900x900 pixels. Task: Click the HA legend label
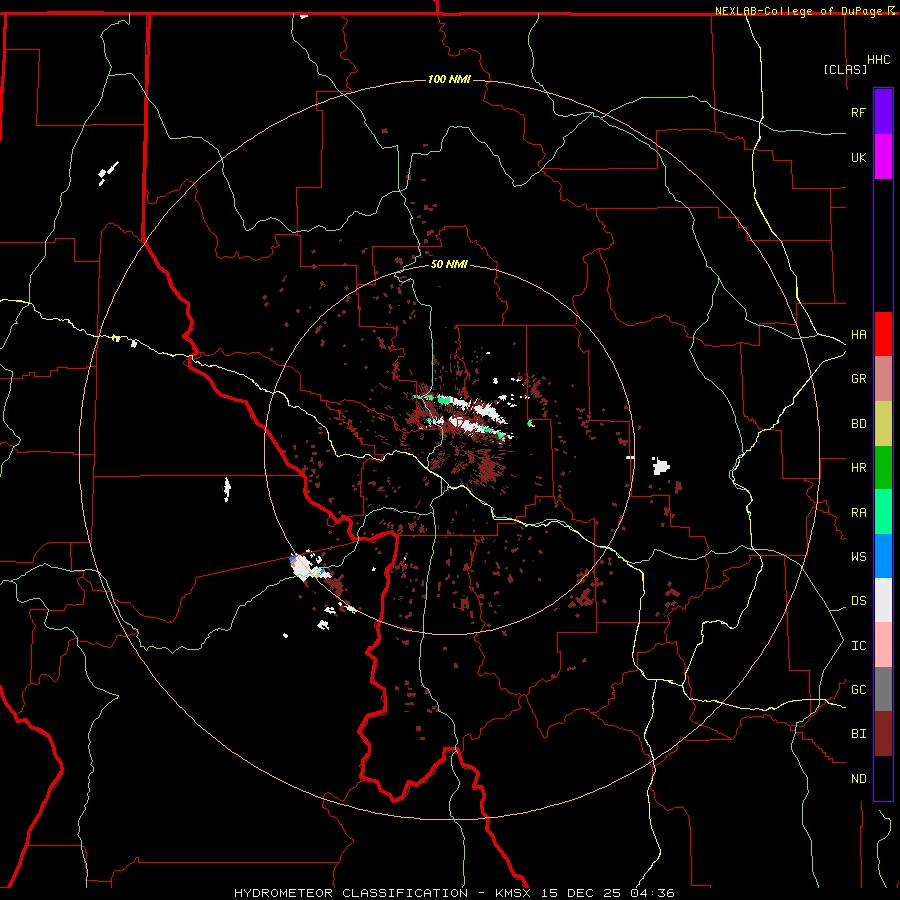[x=858, y=335]
